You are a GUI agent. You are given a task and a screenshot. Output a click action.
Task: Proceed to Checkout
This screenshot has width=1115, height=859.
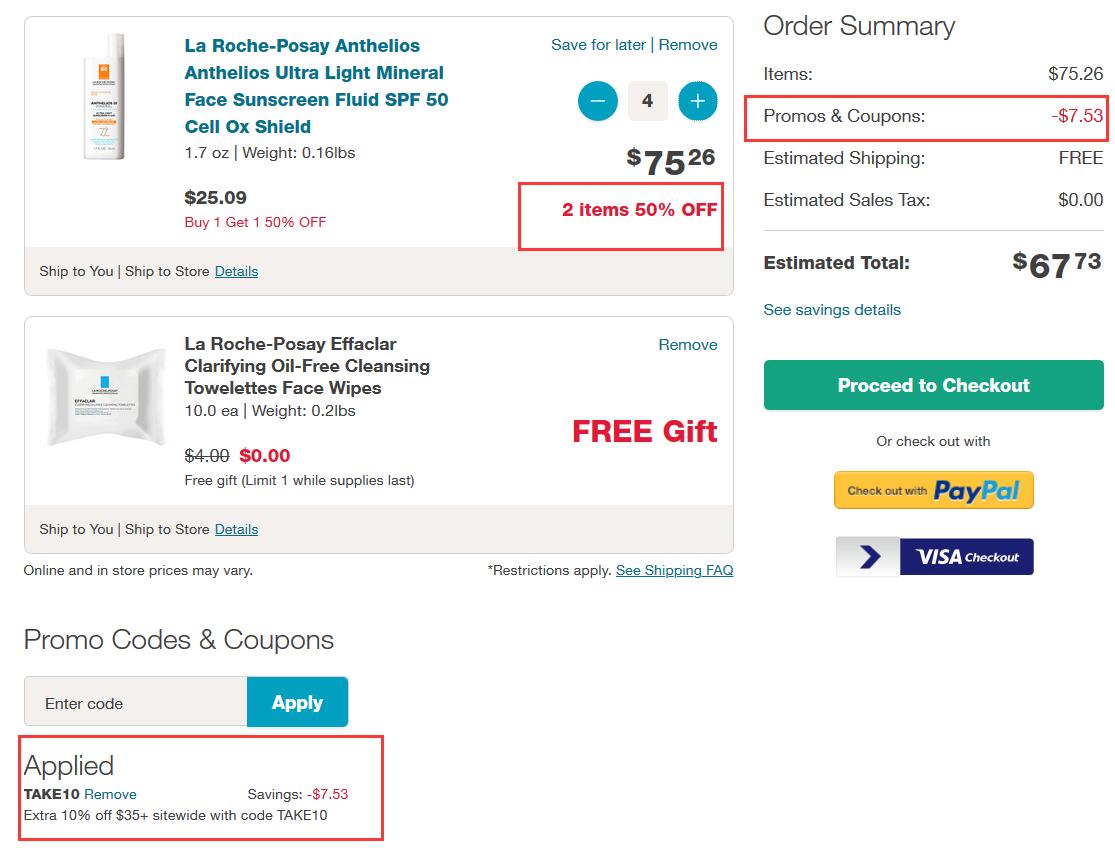934,385
